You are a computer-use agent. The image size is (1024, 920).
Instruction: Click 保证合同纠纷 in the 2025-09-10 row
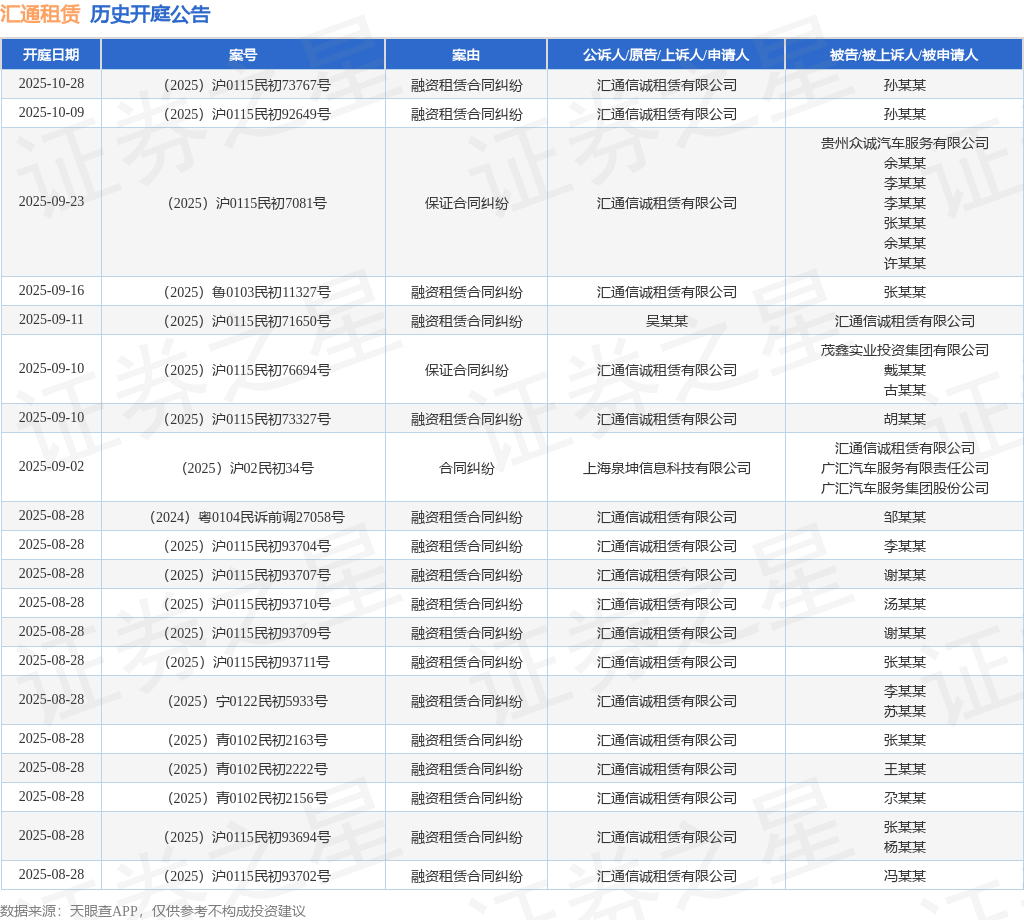click(x=466, y=370)
